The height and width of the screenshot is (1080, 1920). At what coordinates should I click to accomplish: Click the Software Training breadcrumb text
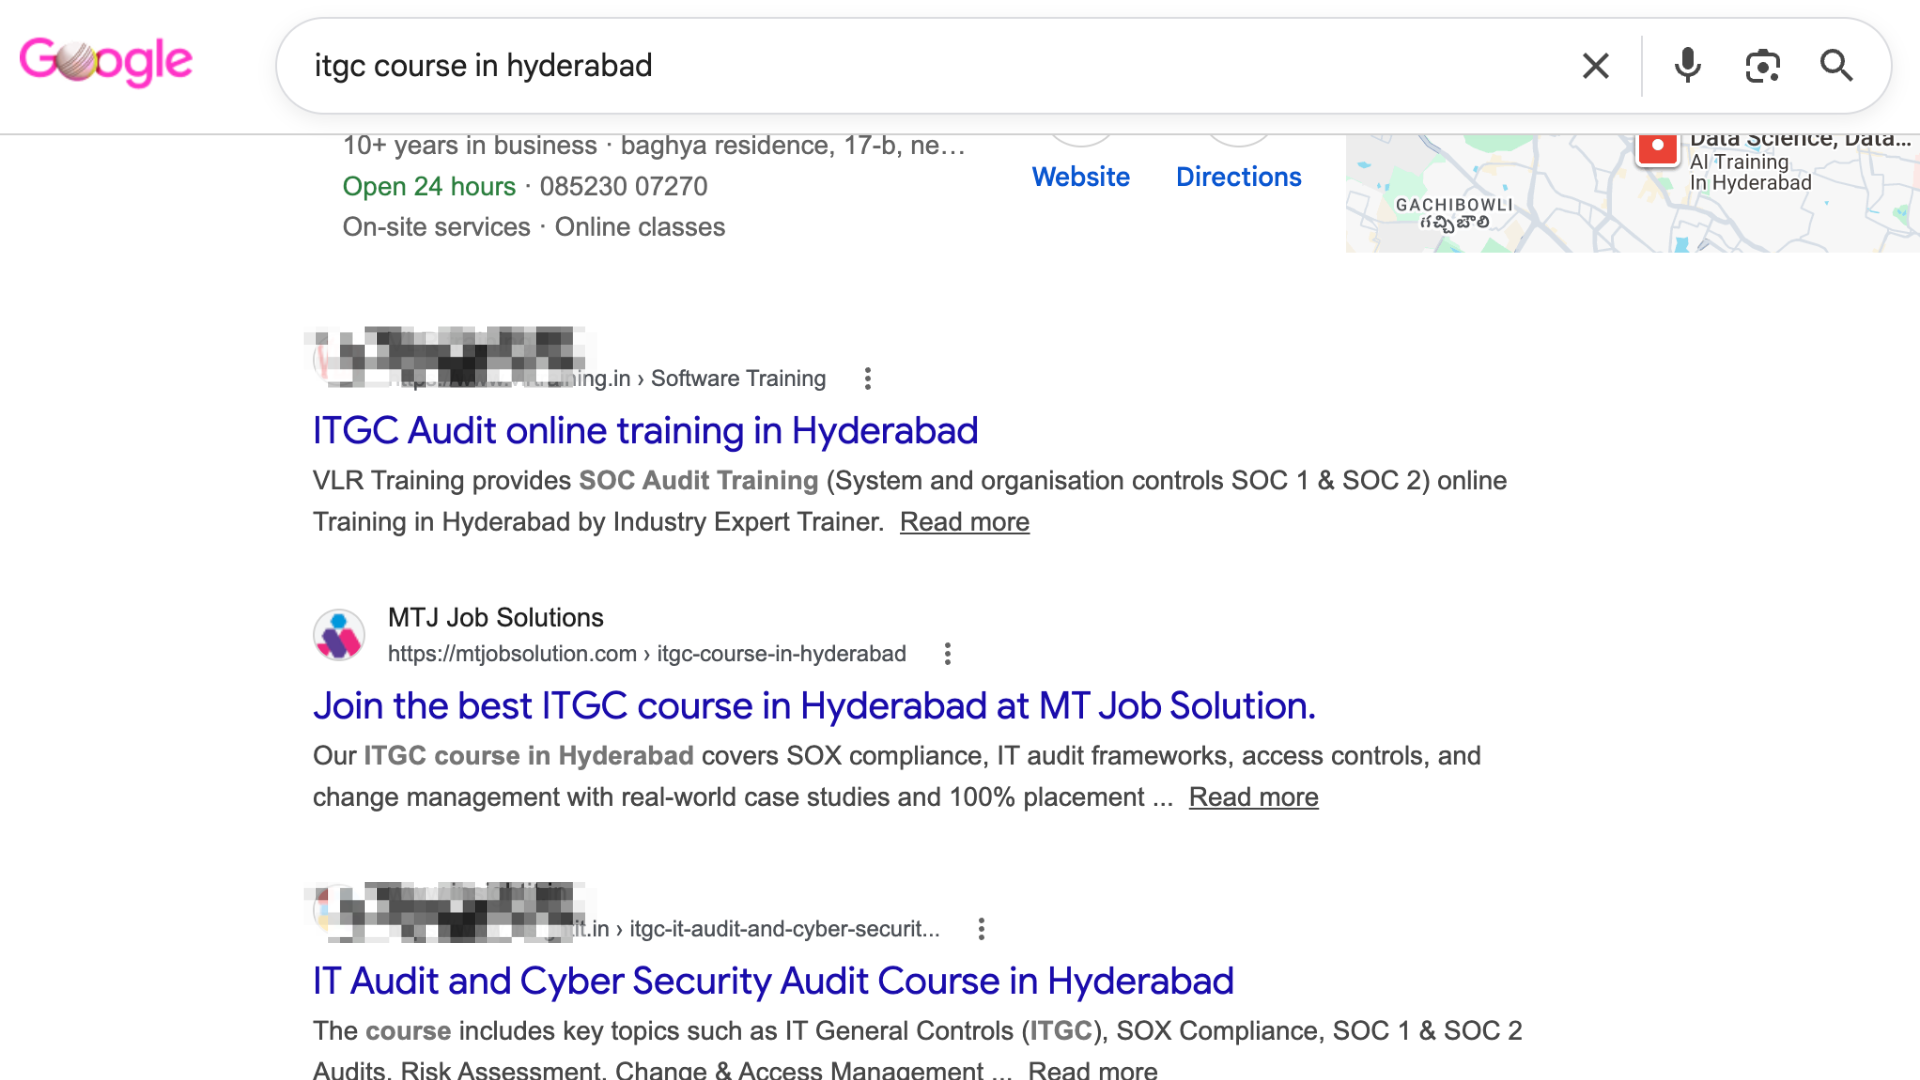738,379
